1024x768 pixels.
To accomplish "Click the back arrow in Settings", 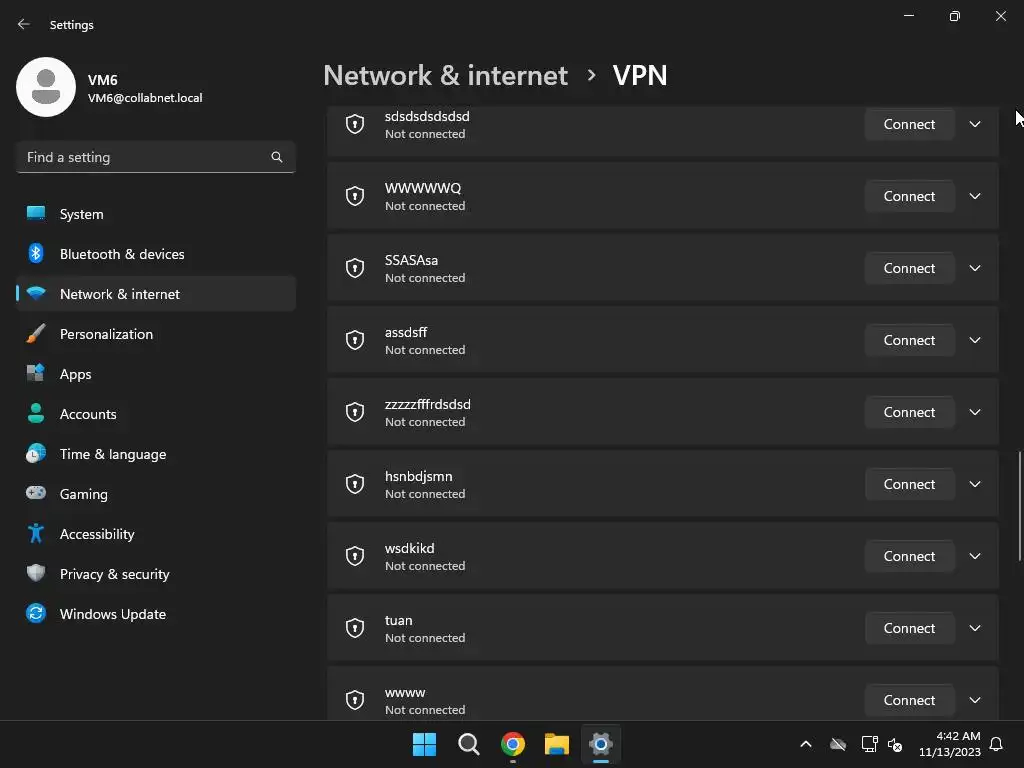I will point(24,24).
